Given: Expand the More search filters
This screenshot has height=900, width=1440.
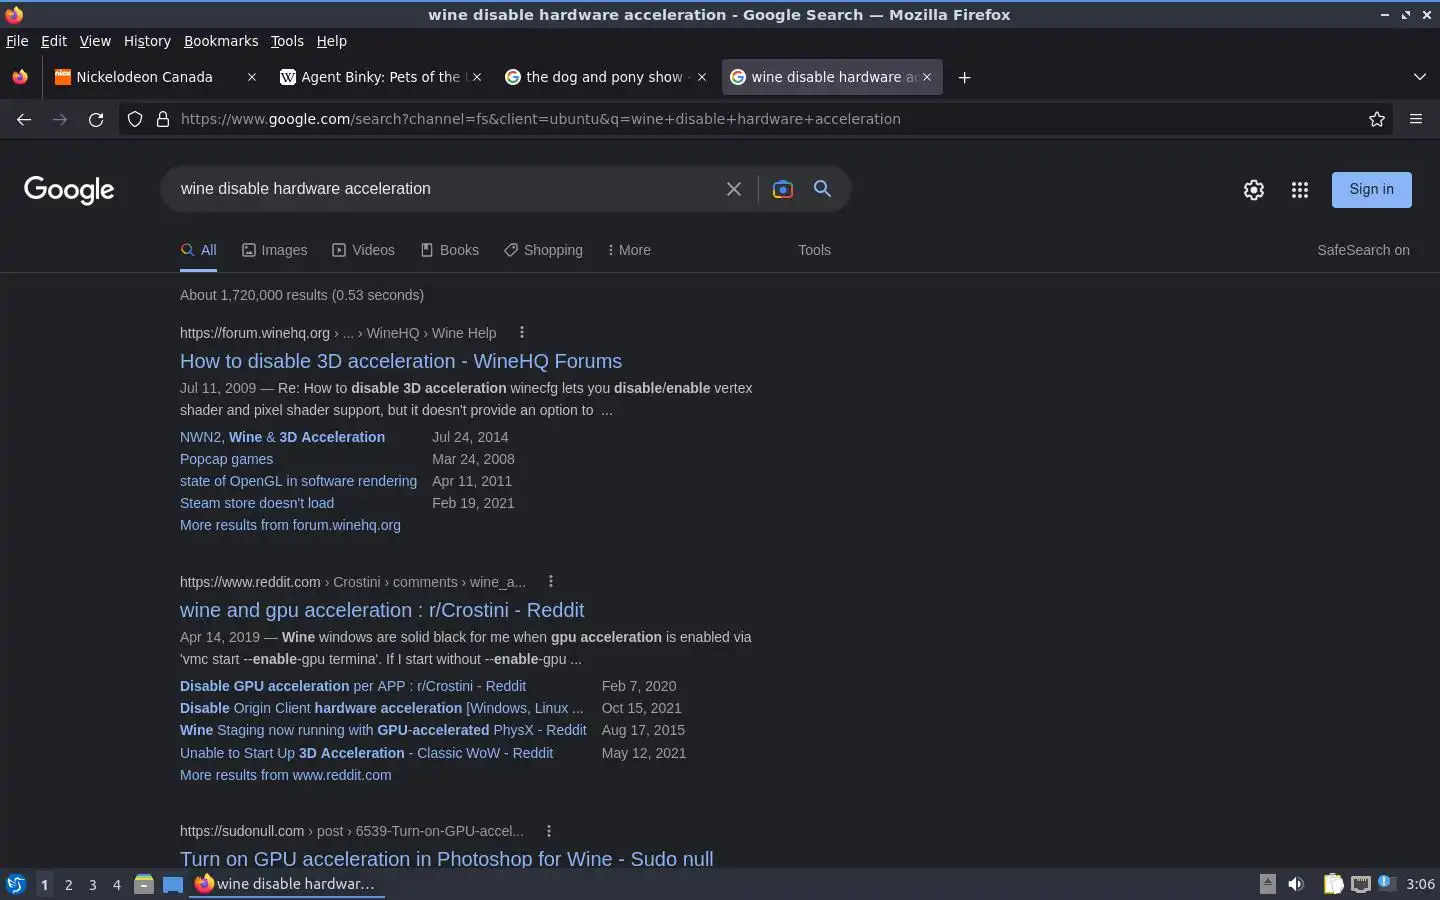Looking at the screenshot, I should [629, 250].
